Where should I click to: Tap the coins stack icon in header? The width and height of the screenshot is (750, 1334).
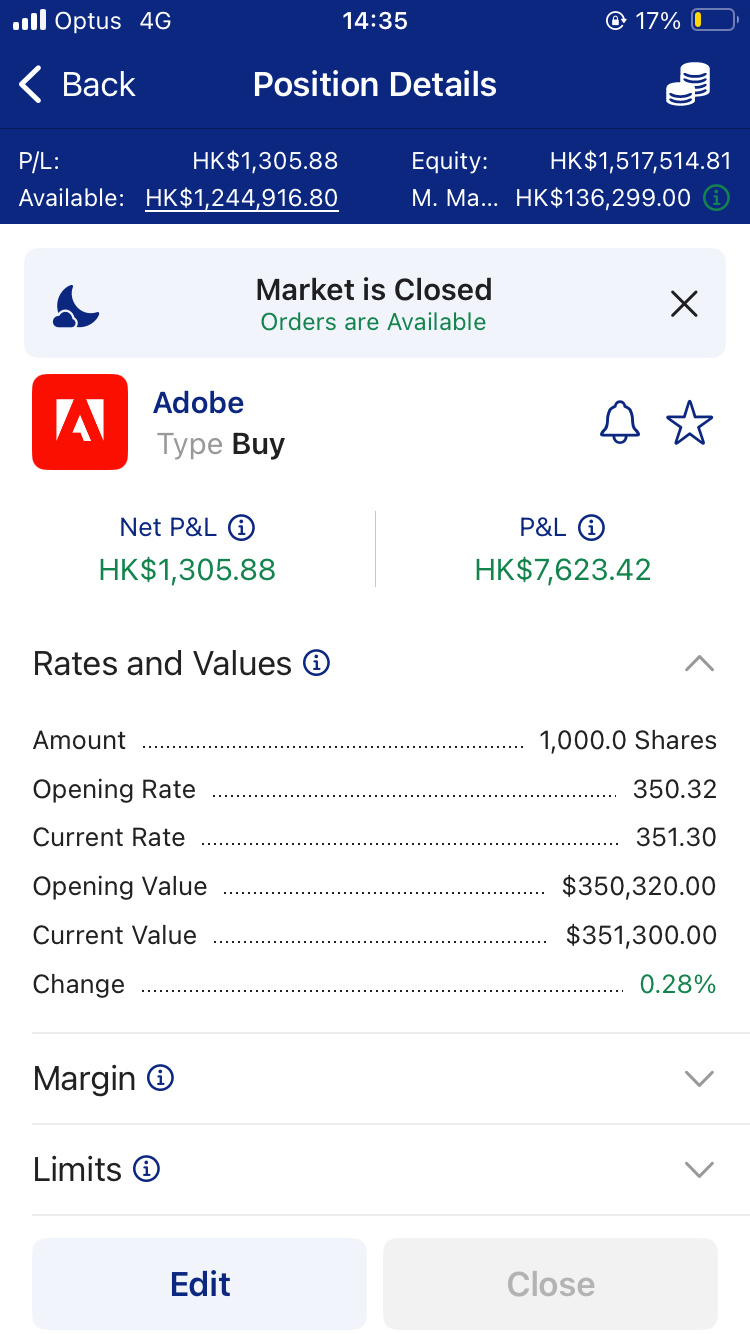click(x=688, y=84)
